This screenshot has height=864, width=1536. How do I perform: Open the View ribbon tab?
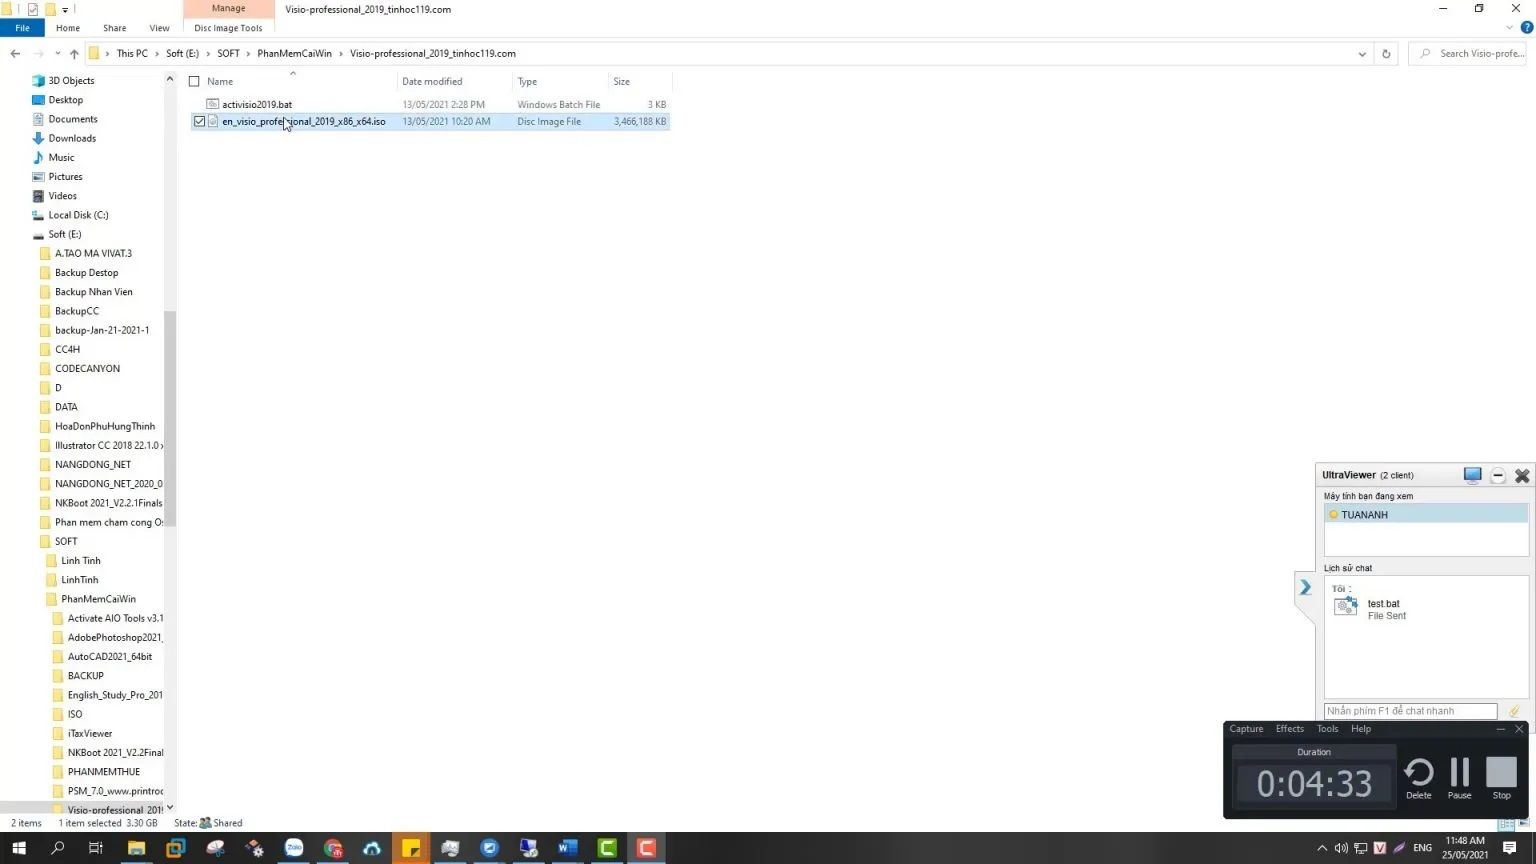click(x=159, y=28)
